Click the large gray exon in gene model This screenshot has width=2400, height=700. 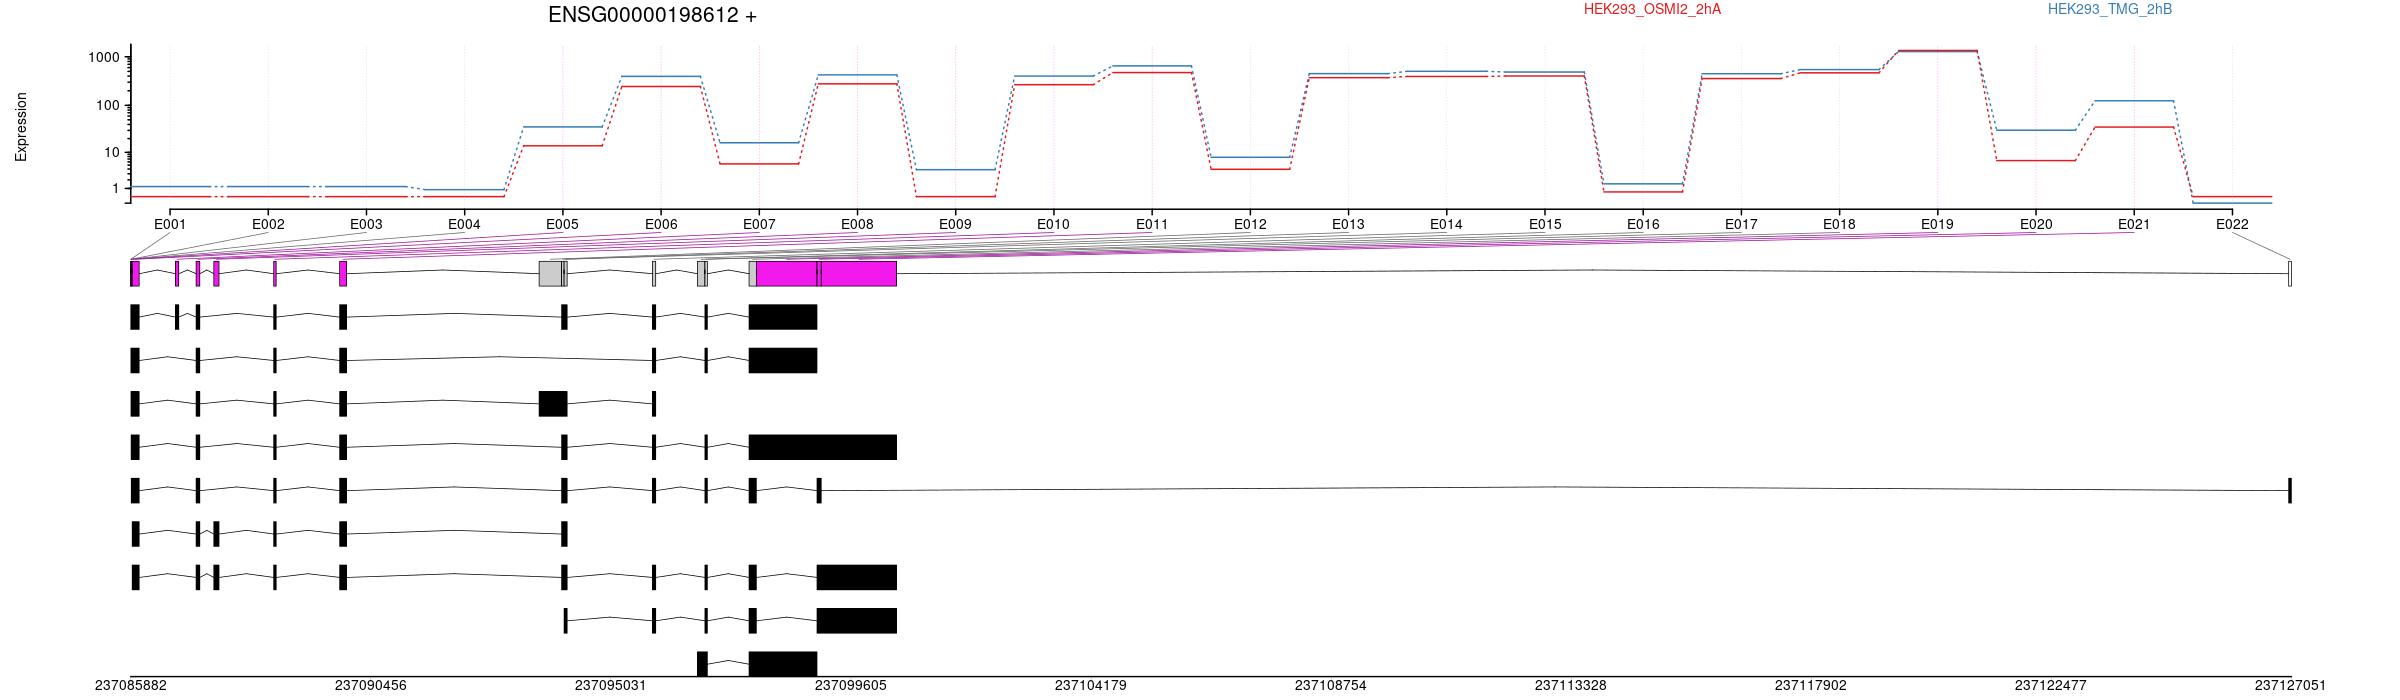(x=550, y=274)
